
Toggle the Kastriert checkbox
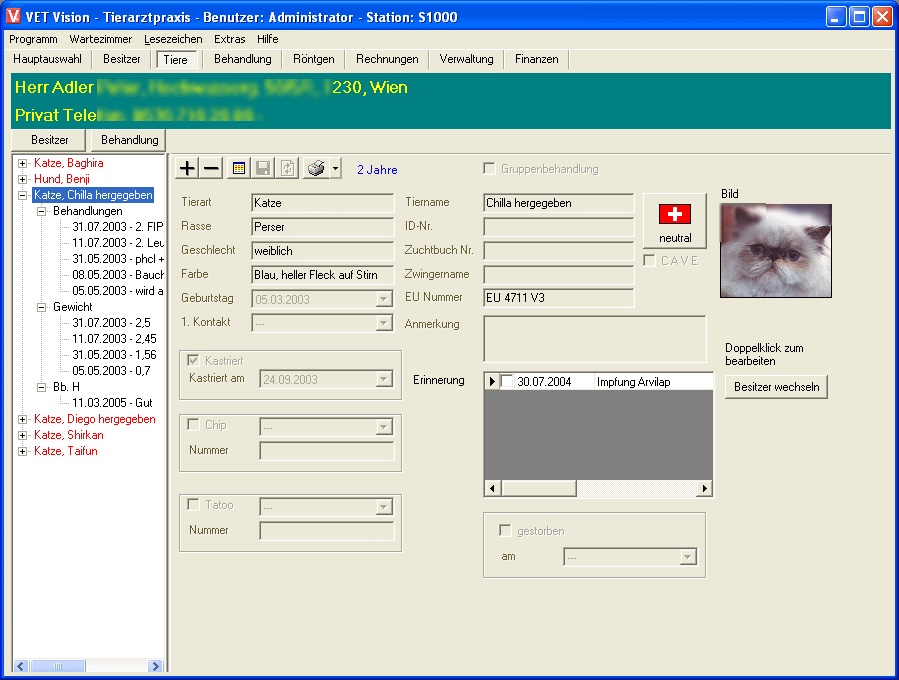click(193, 360)
